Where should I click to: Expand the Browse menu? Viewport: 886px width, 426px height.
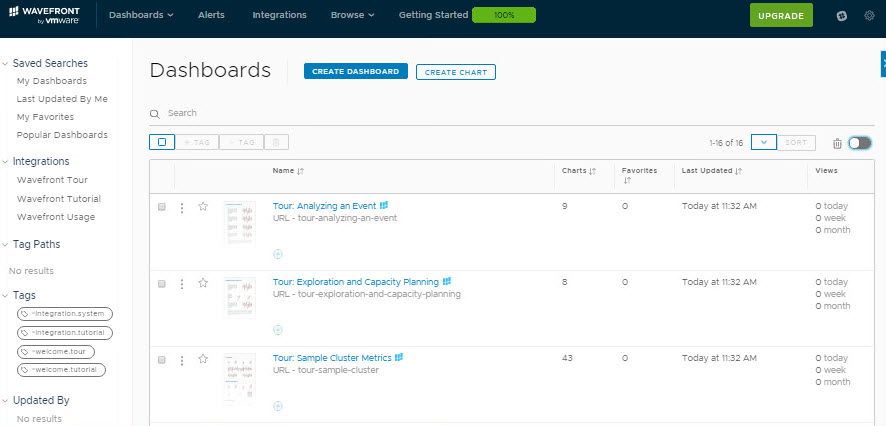pyautogui.click(x=352, y=15)
